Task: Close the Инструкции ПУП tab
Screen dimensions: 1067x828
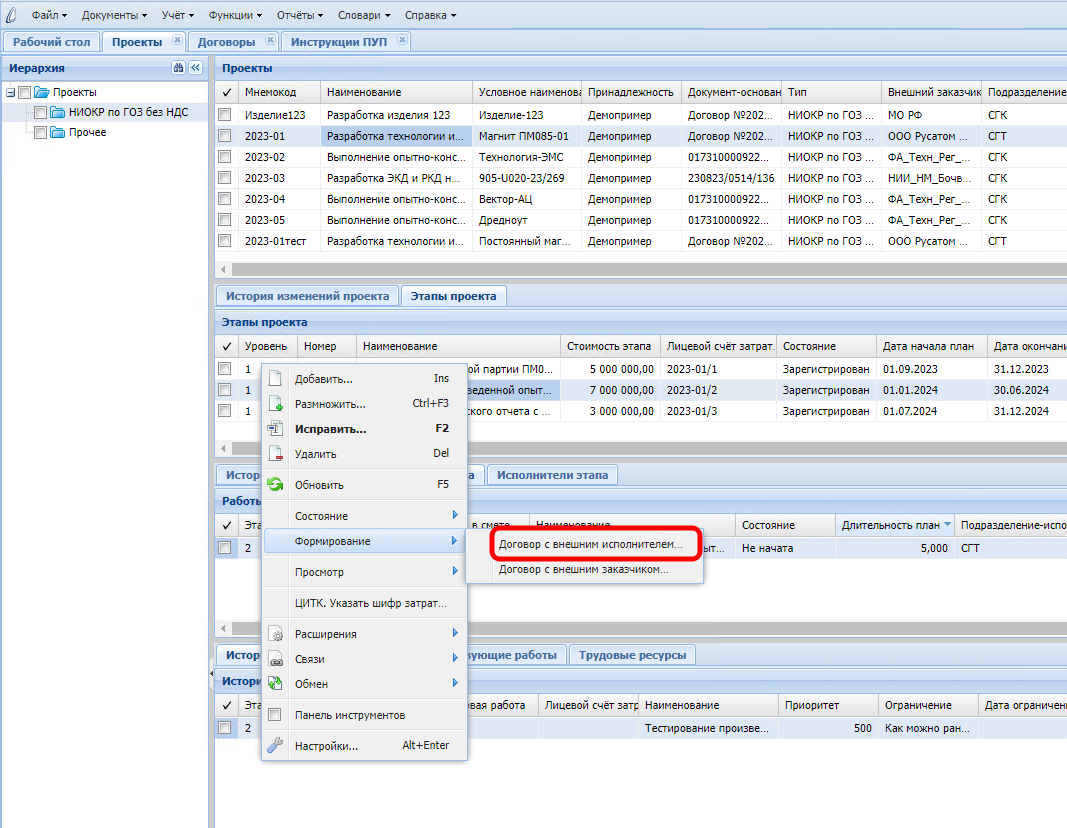Action: click(402, 40)
